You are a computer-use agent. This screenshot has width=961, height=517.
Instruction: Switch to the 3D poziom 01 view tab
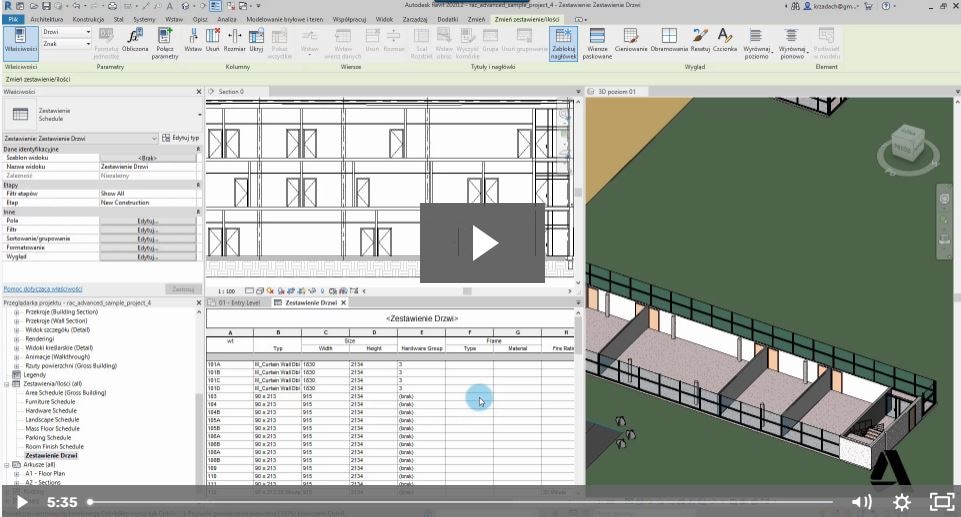click(x=616, y=92)
